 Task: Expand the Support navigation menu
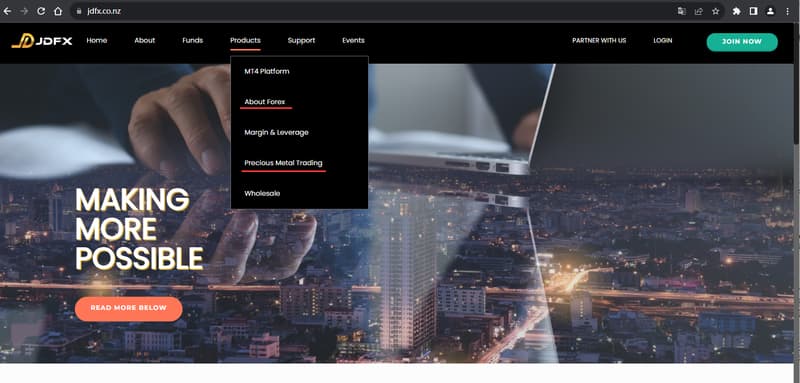[301, 40]
